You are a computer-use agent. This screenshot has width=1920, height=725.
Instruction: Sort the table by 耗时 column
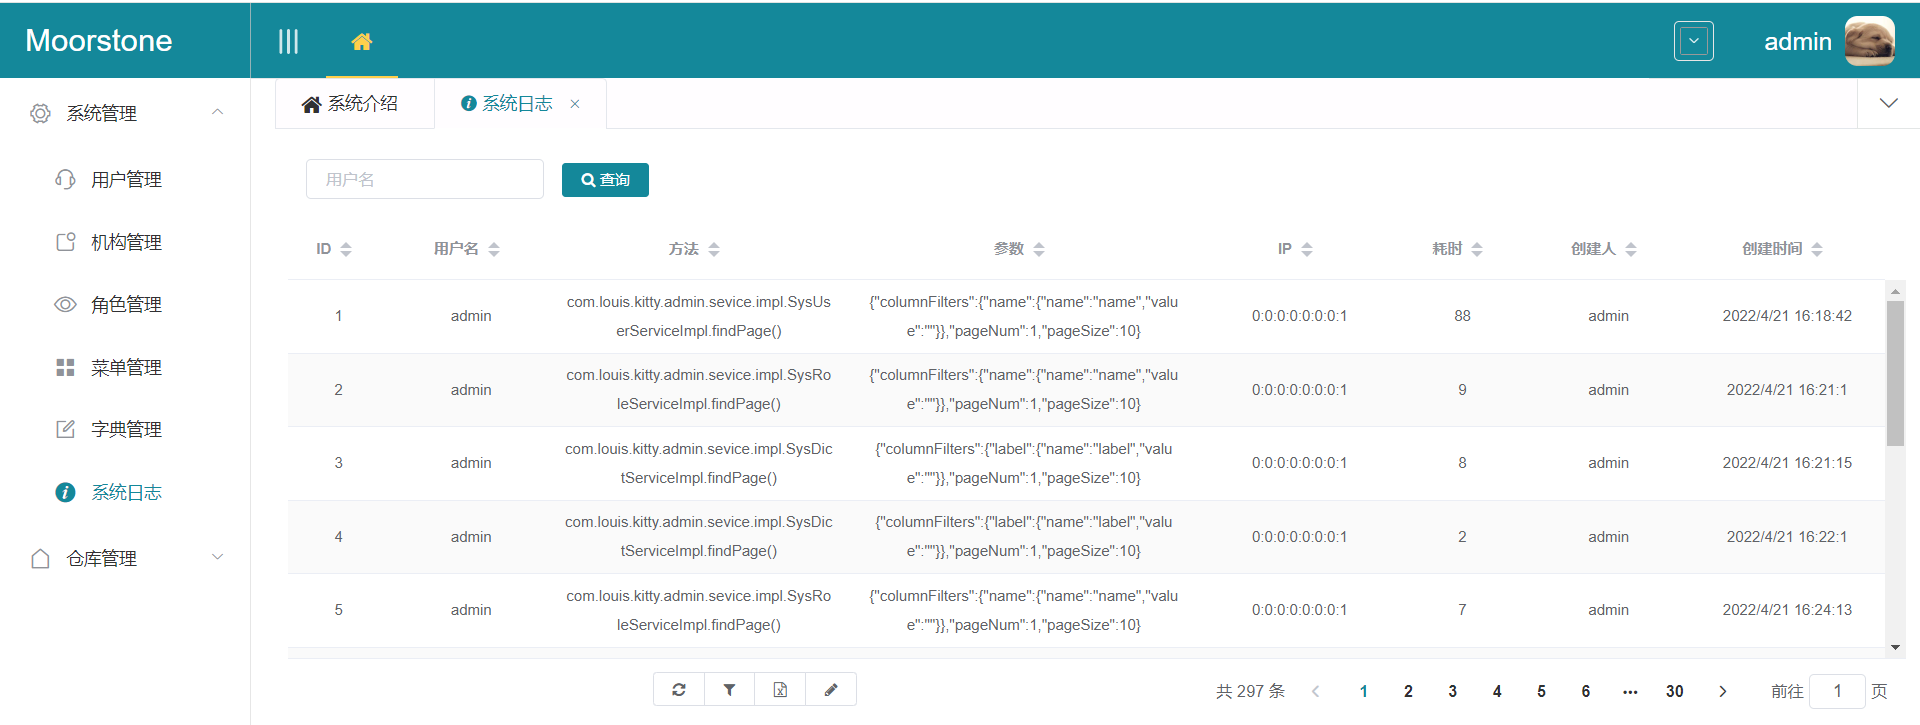coord(1476,249)
